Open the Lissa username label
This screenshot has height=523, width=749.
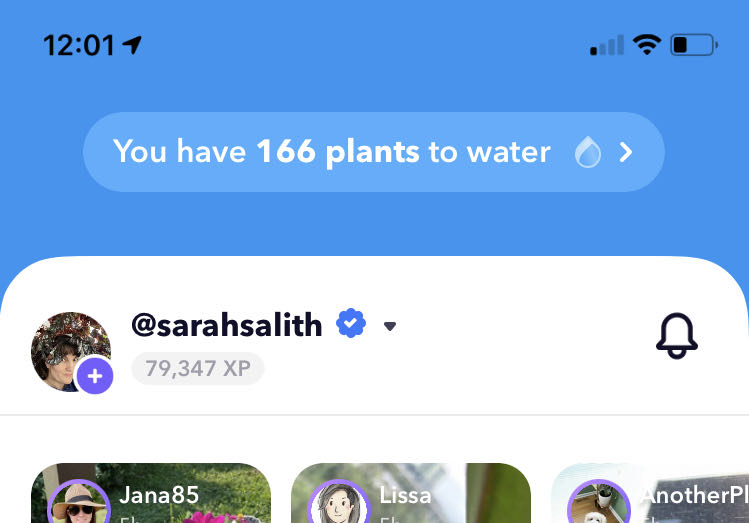pos(405,495)
